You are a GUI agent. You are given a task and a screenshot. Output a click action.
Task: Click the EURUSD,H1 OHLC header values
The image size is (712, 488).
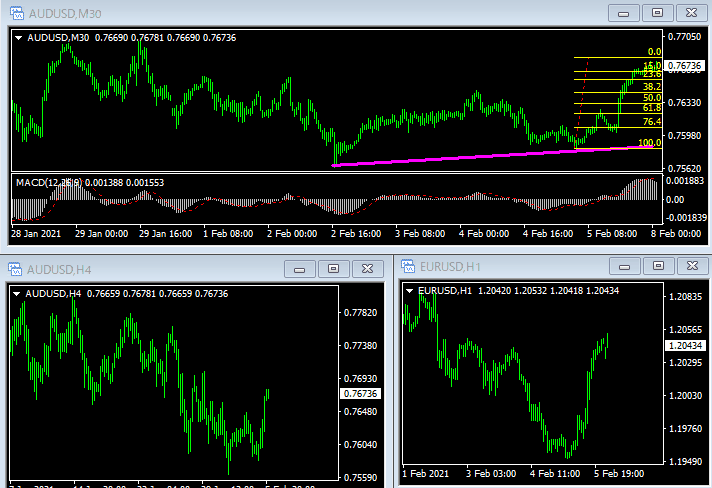pyautogui.click(x=549, y=291)
